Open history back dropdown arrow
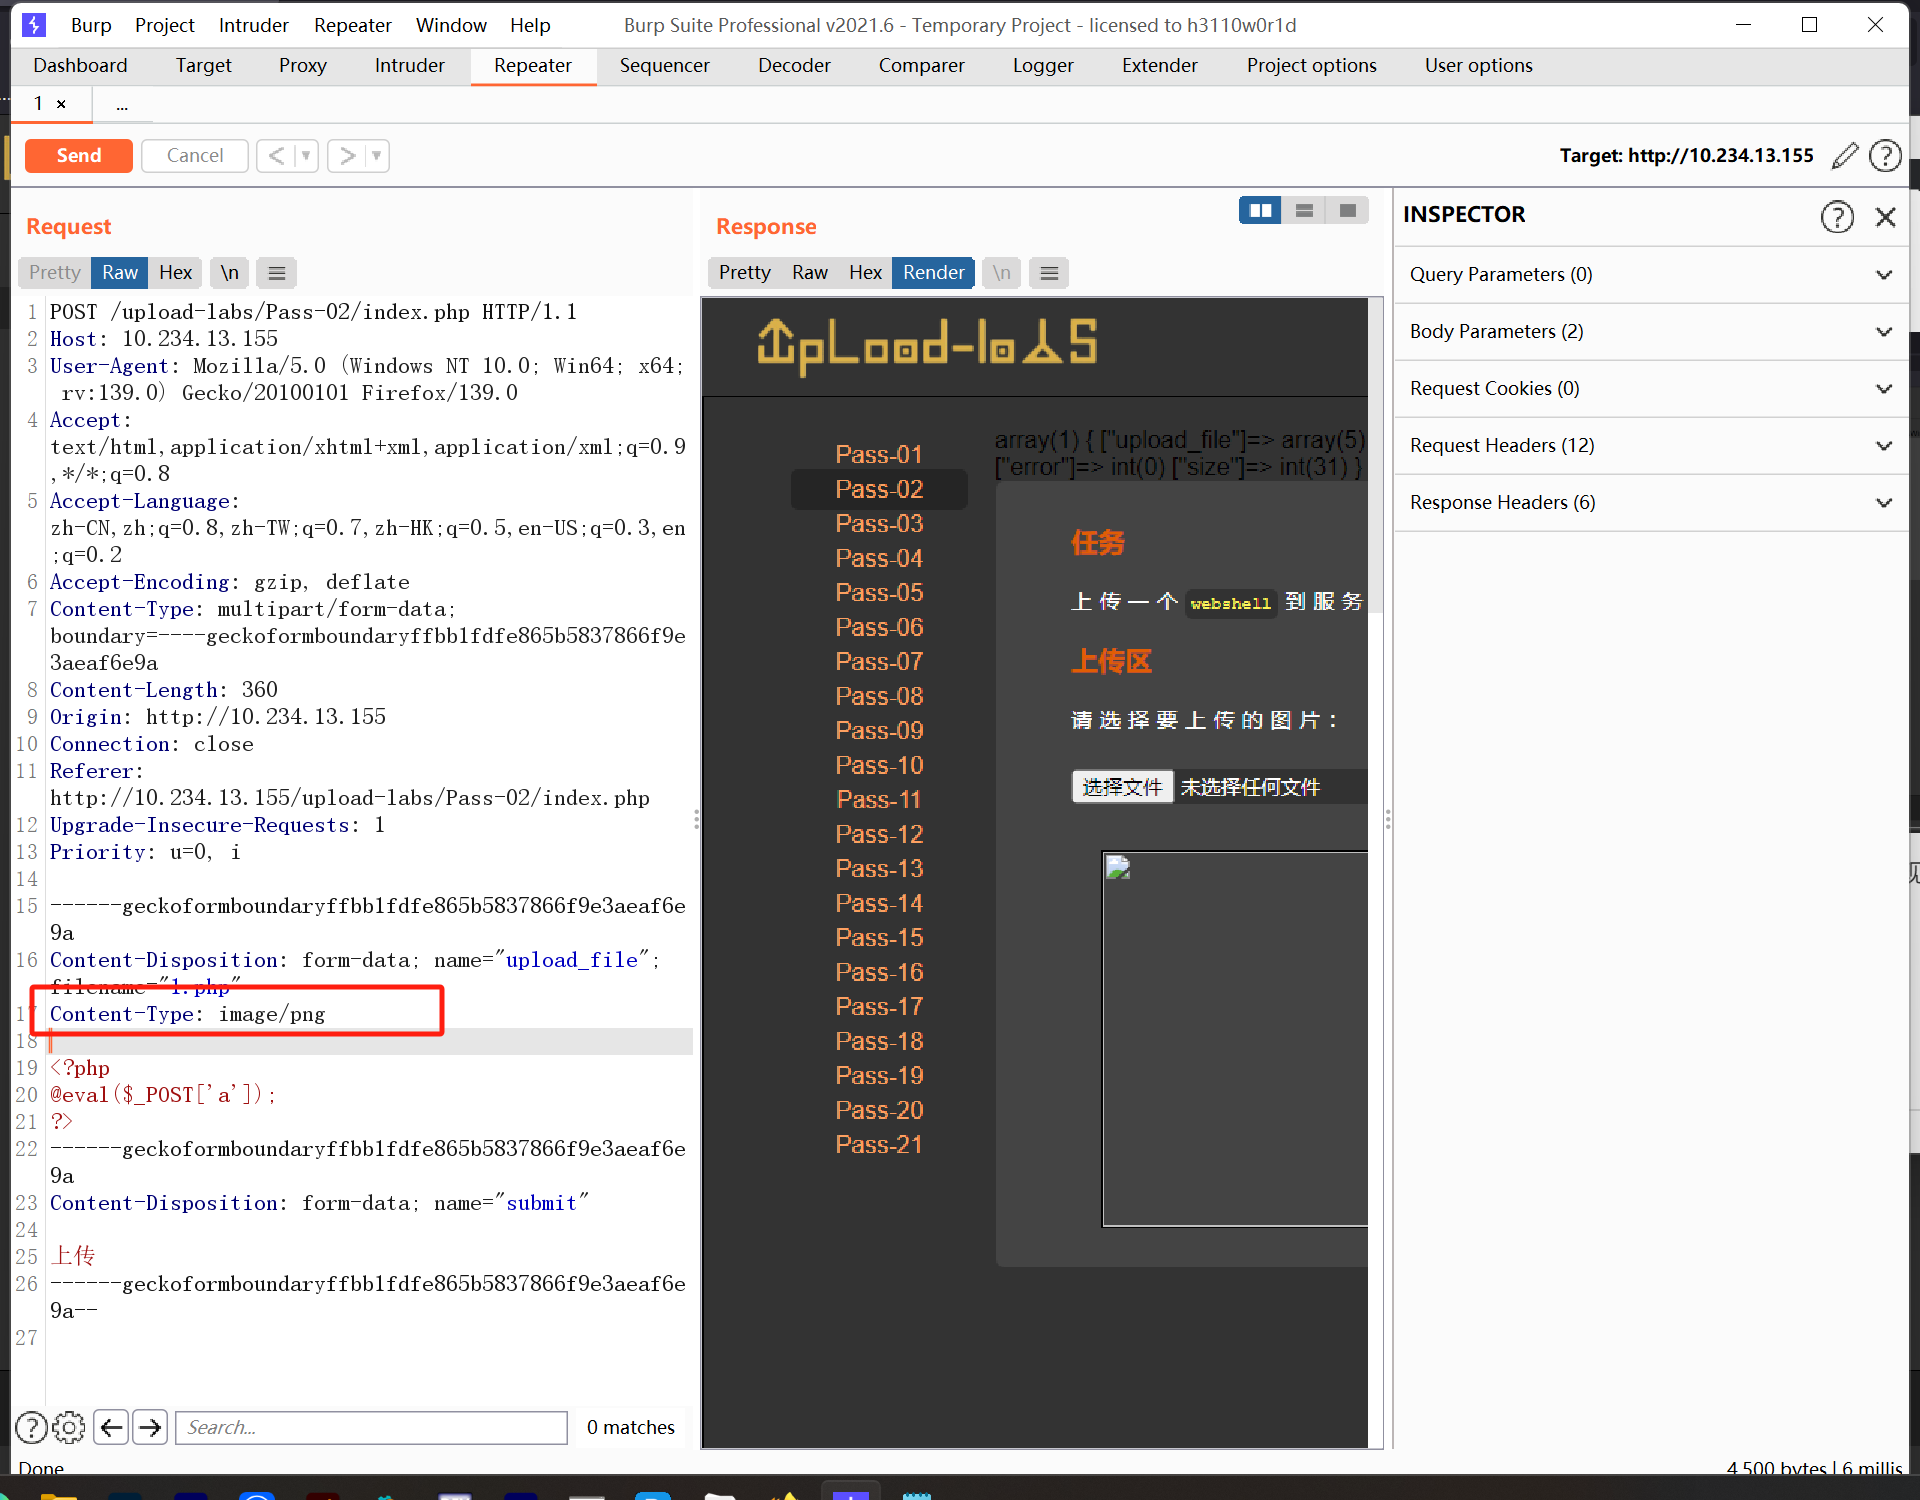 (x=306, y=155)
